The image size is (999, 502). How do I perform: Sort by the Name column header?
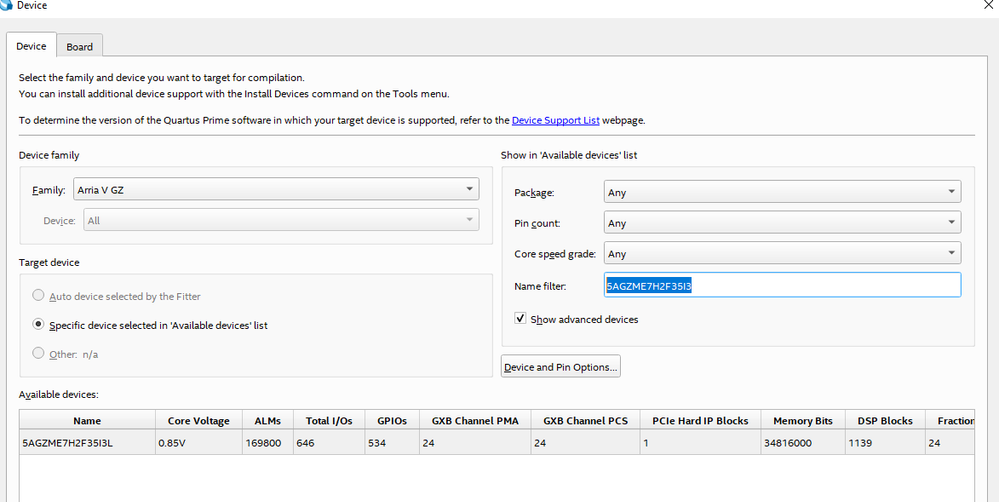coord(87,421)
